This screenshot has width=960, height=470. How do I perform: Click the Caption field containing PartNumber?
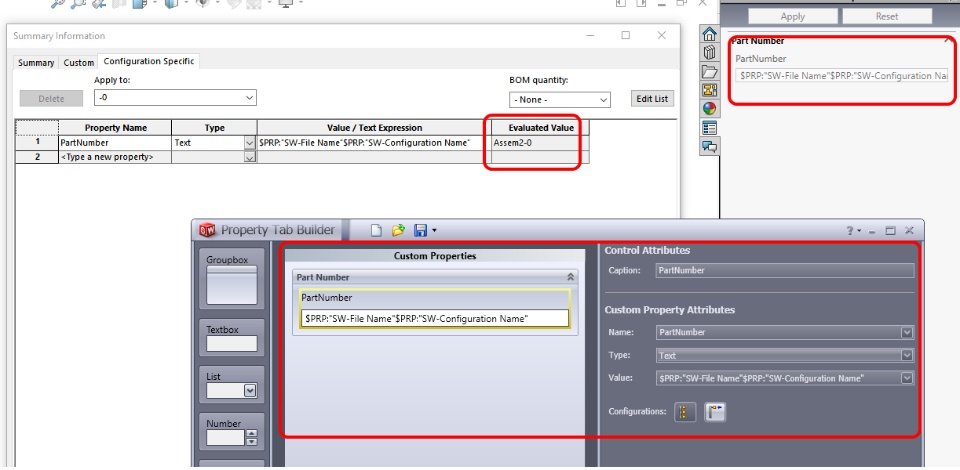point(785,270)
